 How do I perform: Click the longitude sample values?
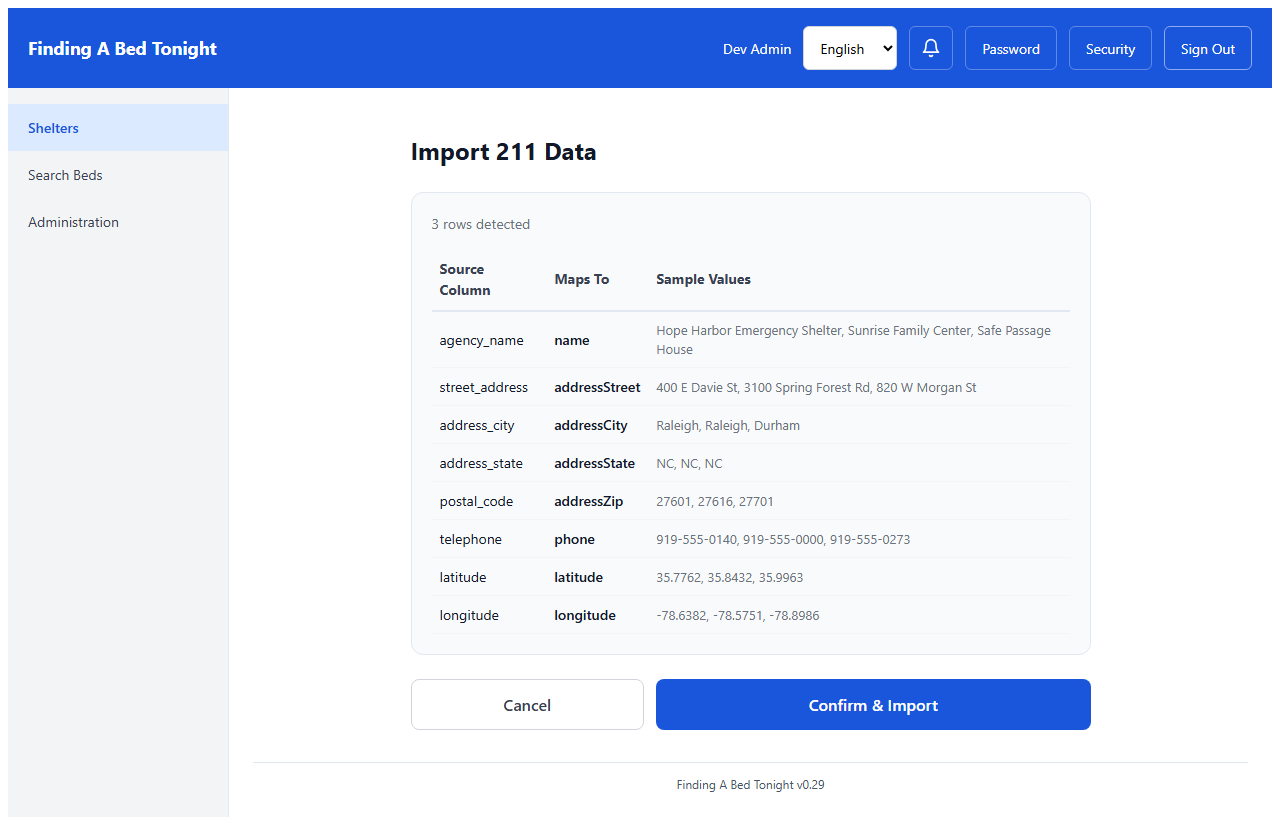tap(737, 615)
